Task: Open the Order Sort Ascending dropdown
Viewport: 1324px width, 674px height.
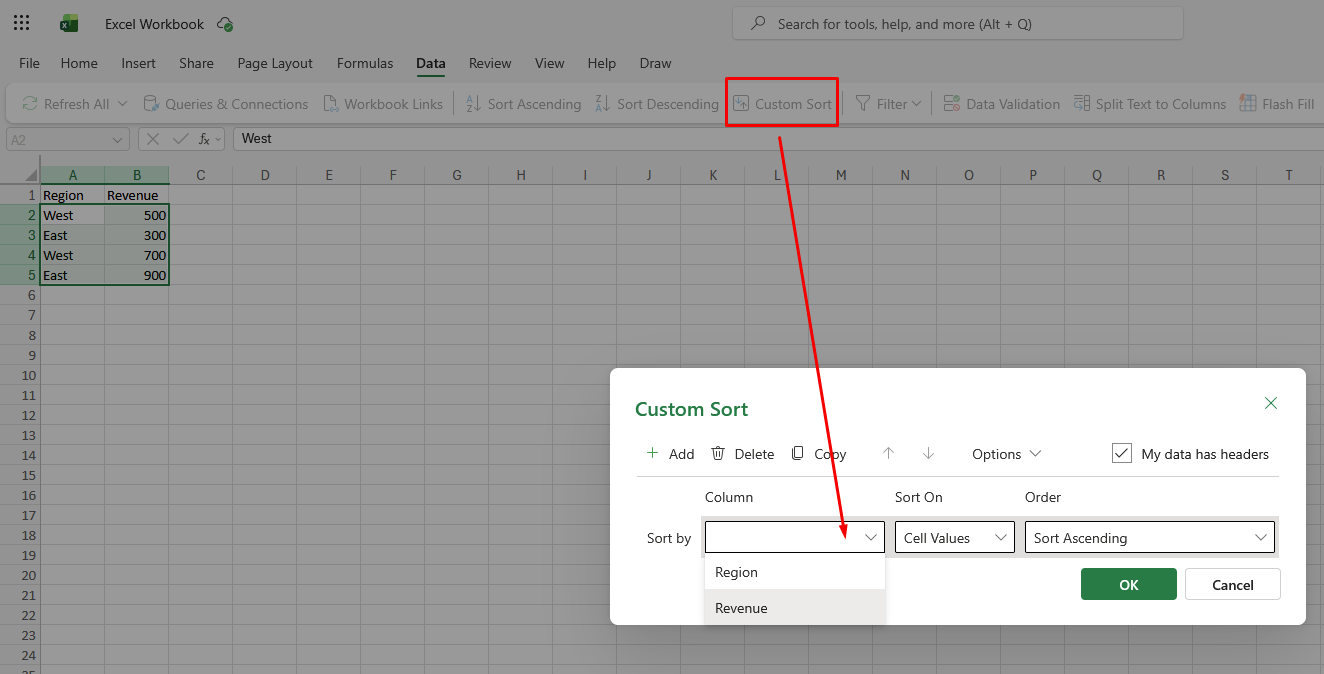Action: [x=1150, y=537]
